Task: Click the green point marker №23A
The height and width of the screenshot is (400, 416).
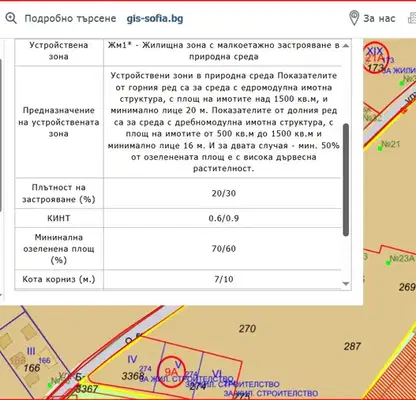Action: point(388,263)
